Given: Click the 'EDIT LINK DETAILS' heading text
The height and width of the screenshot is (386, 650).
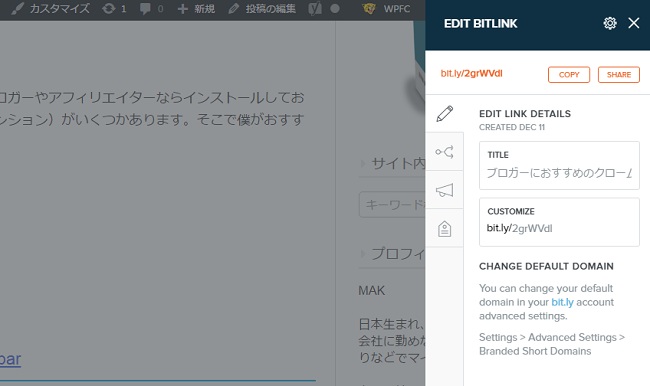Looking at the screenshot, I should (x=525, y=114).
